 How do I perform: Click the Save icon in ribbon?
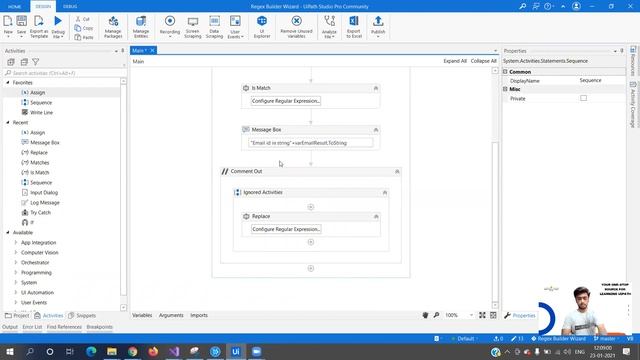(x=21, y=21)
